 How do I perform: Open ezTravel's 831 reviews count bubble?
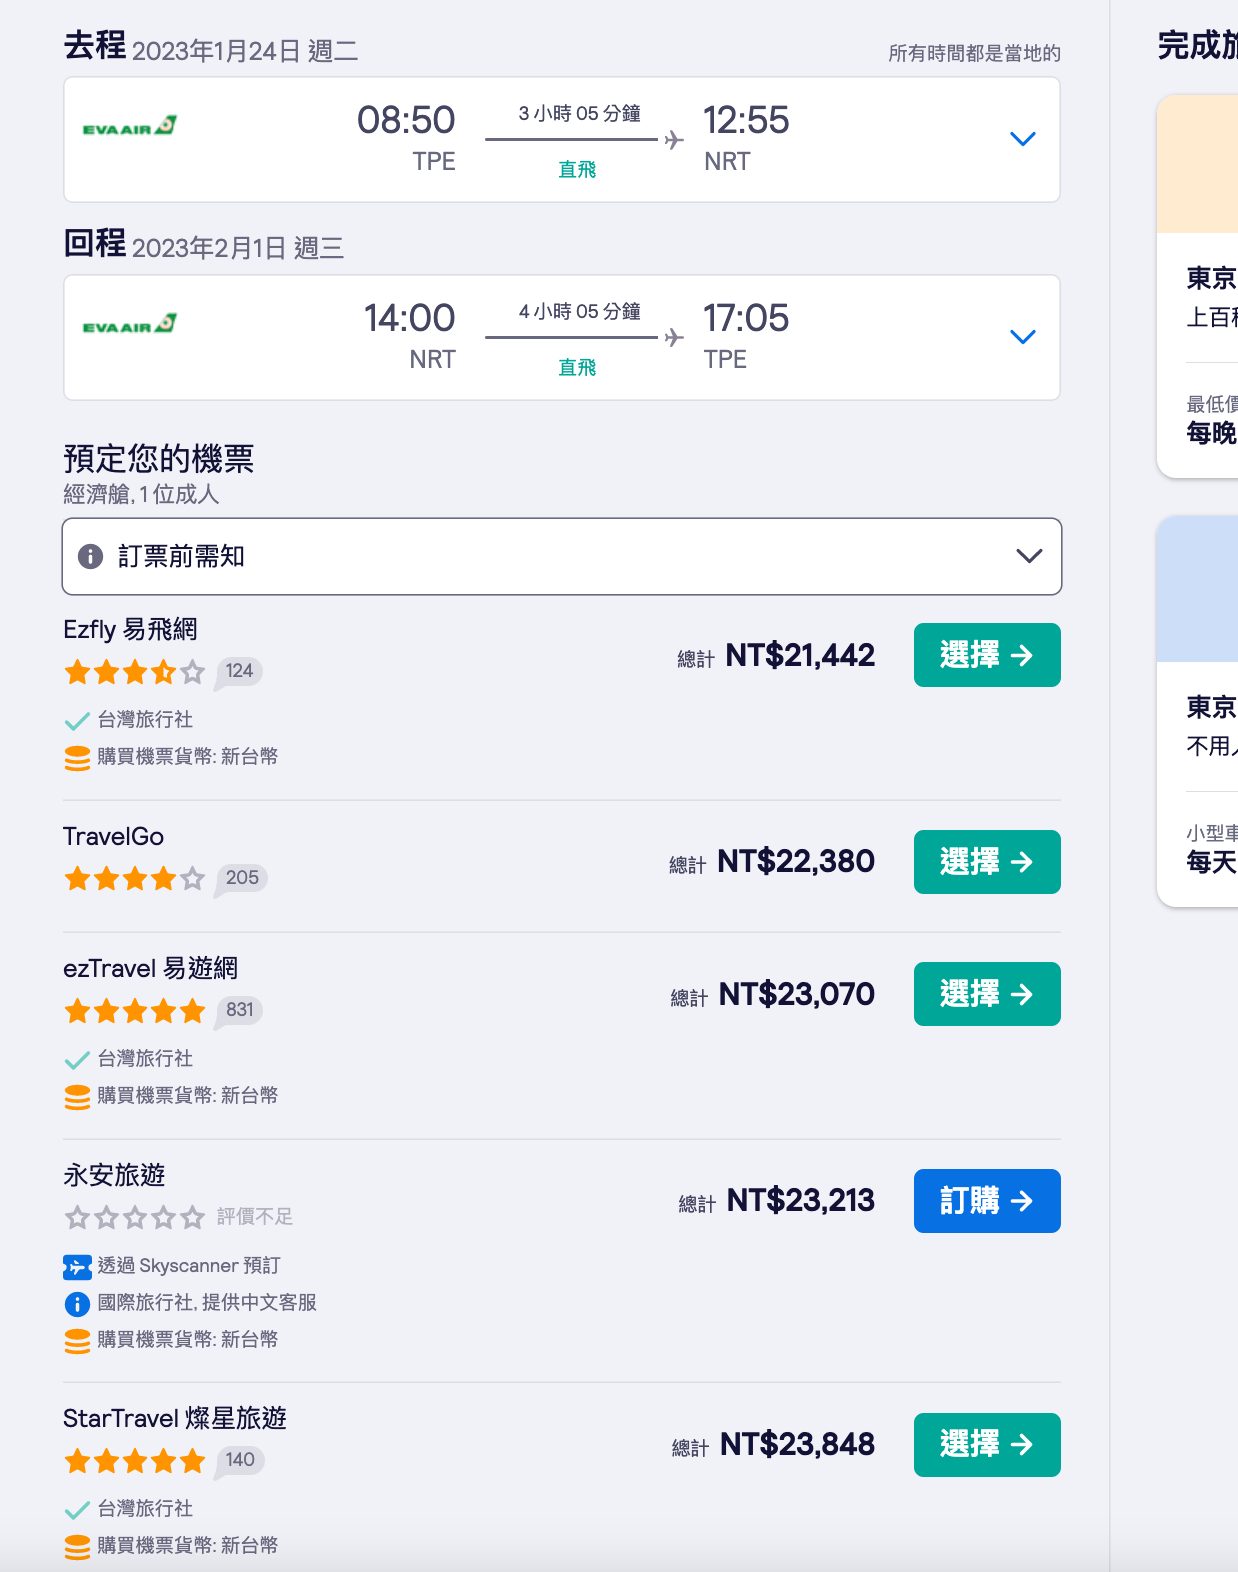[x=239, y=1010]
